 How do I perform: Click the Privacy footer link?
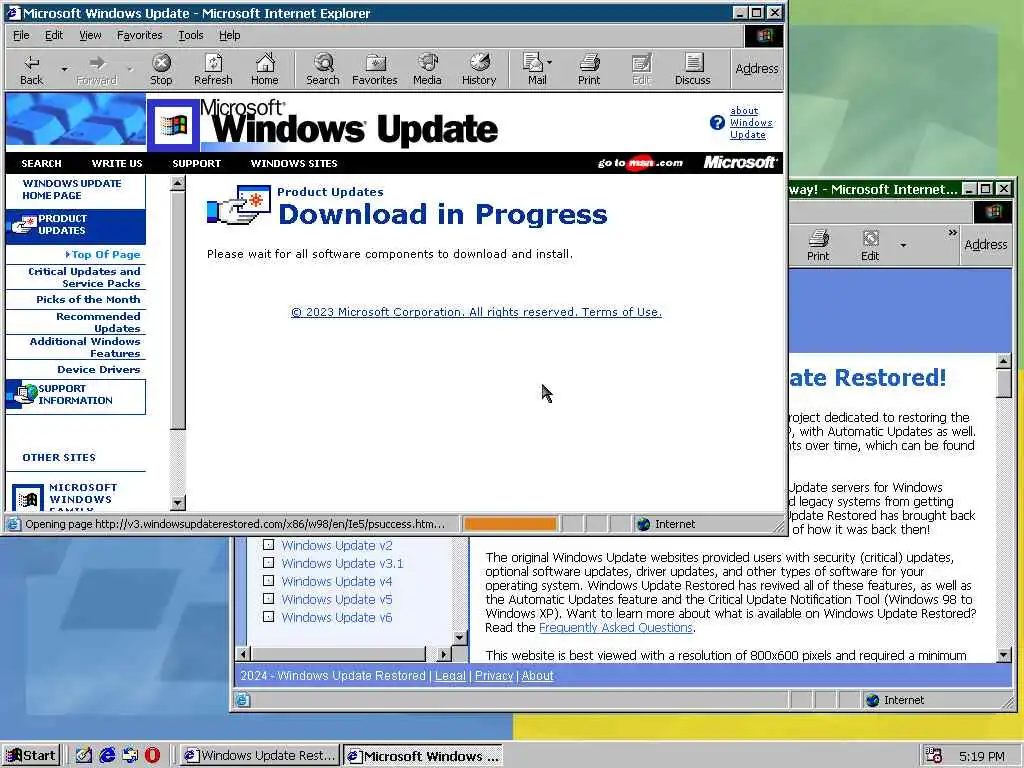pyautogui.click(x=494, y=675)
